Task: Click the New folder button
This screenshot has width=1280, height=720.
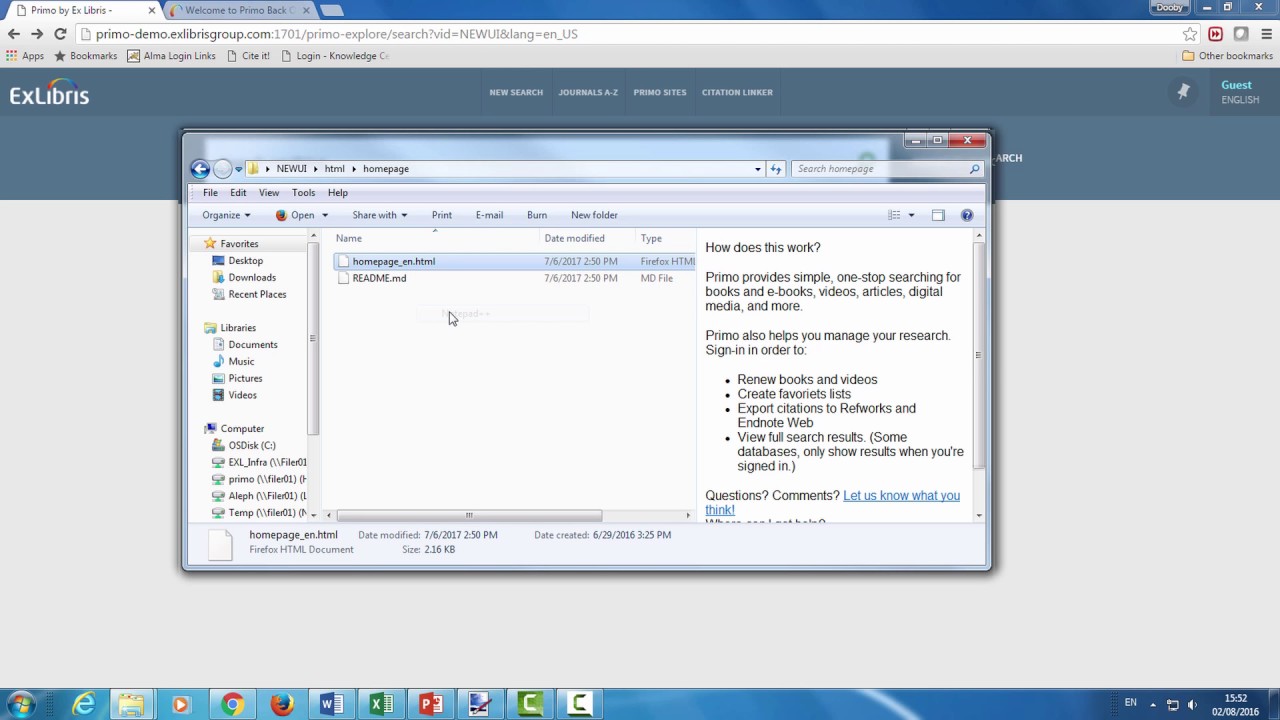Action: pyautogui.click(x=594, y=215)
